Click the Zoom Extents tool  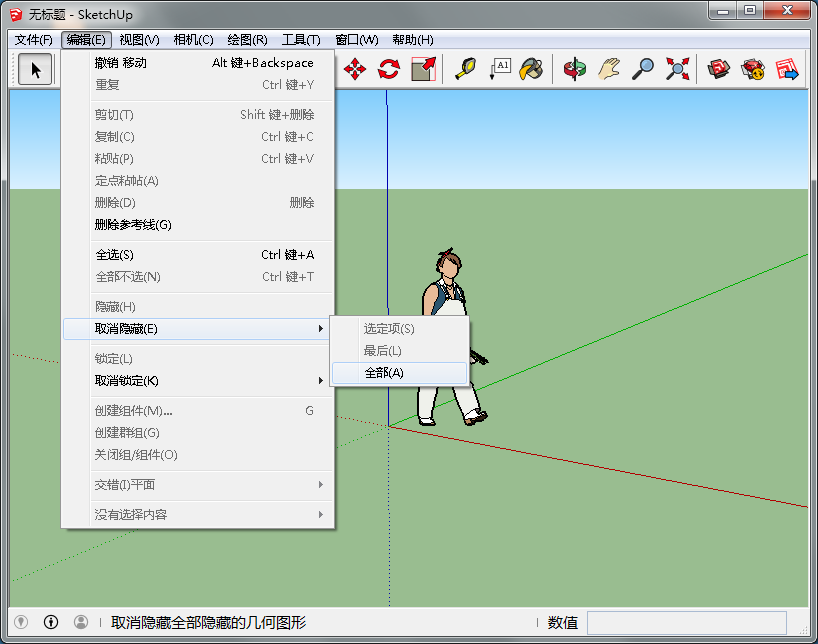point(678,69)
